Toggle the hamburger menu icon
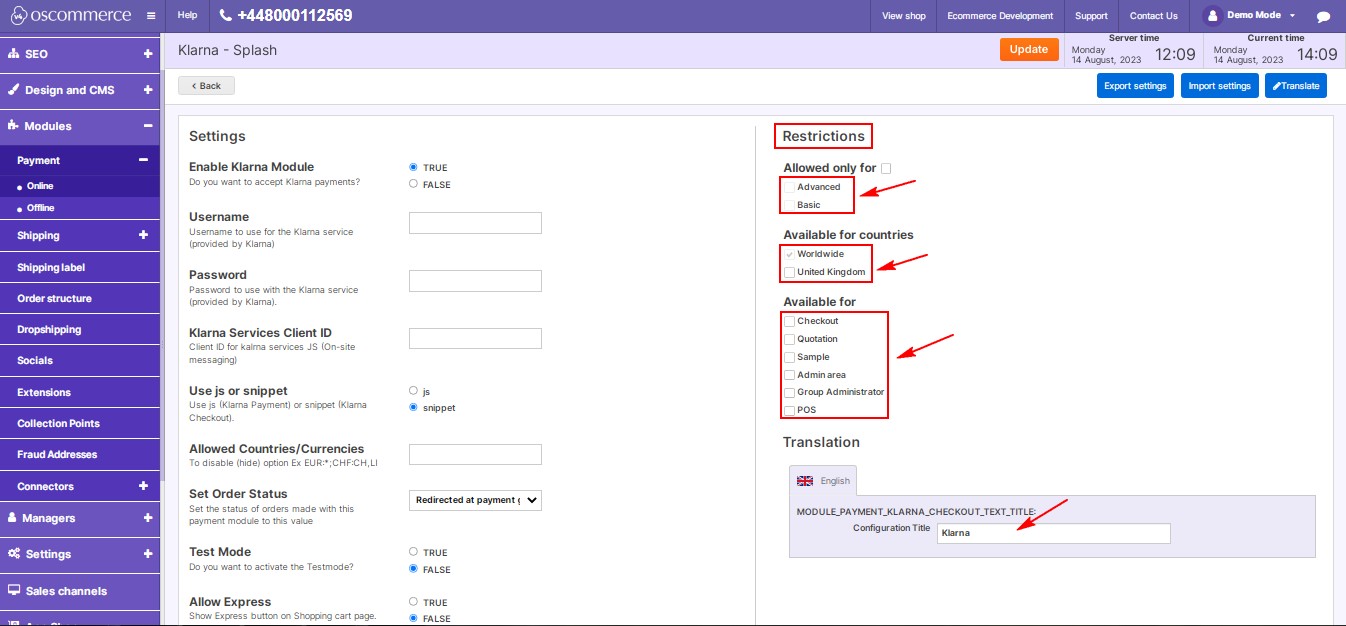This screenshot has height=626, width=1346. tap(150, 16)
